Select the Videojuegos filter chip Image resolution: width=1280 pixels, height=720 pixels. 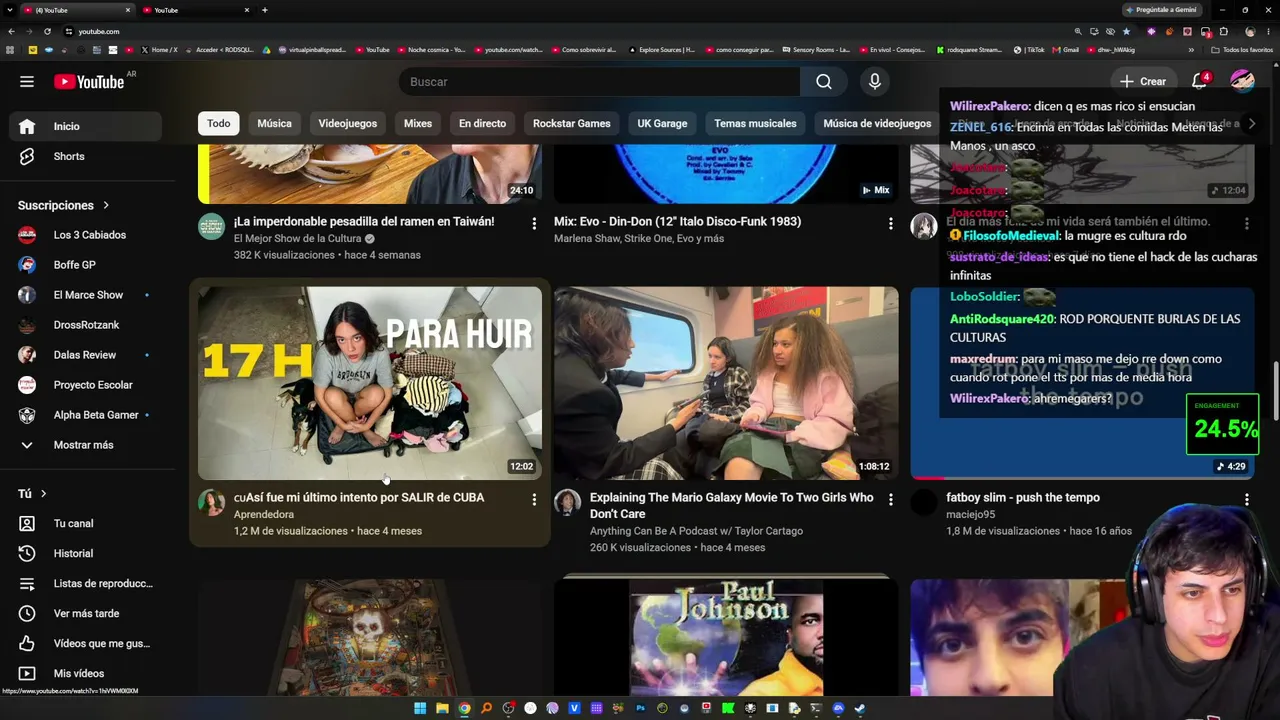coord(348,124)
